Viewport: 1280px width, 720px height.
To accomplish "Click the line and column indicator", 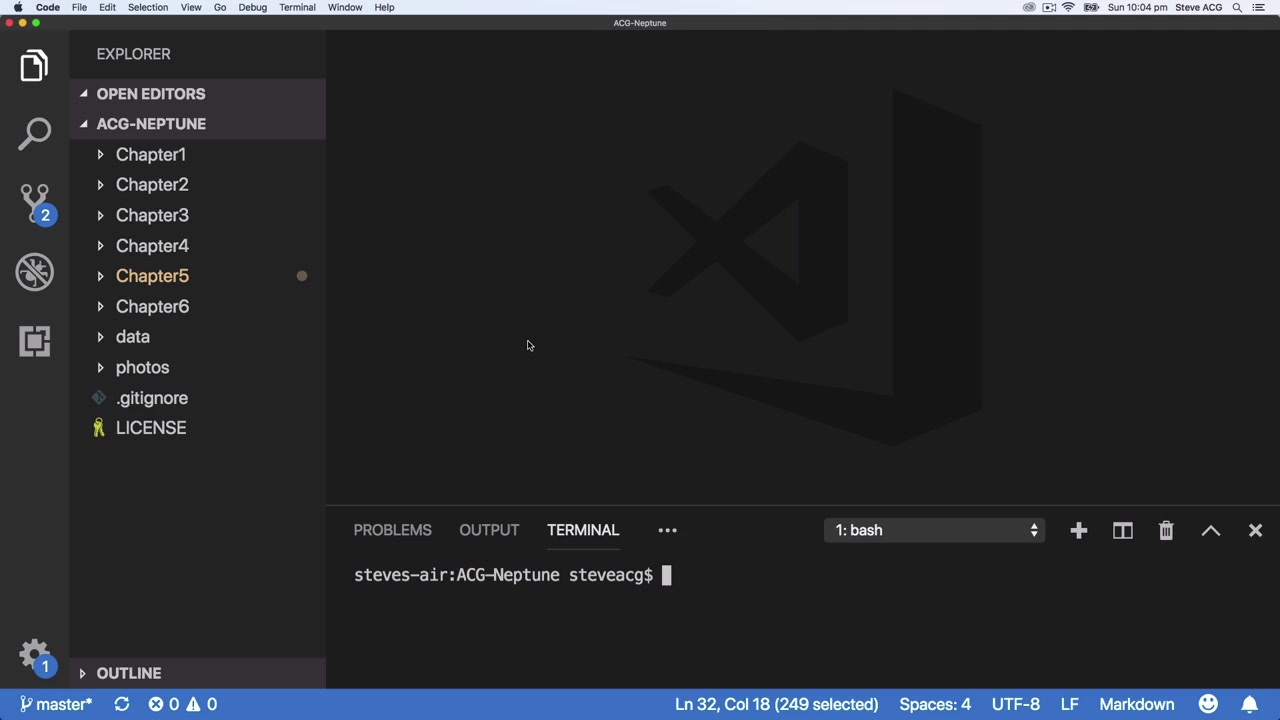I will (776, 704).
